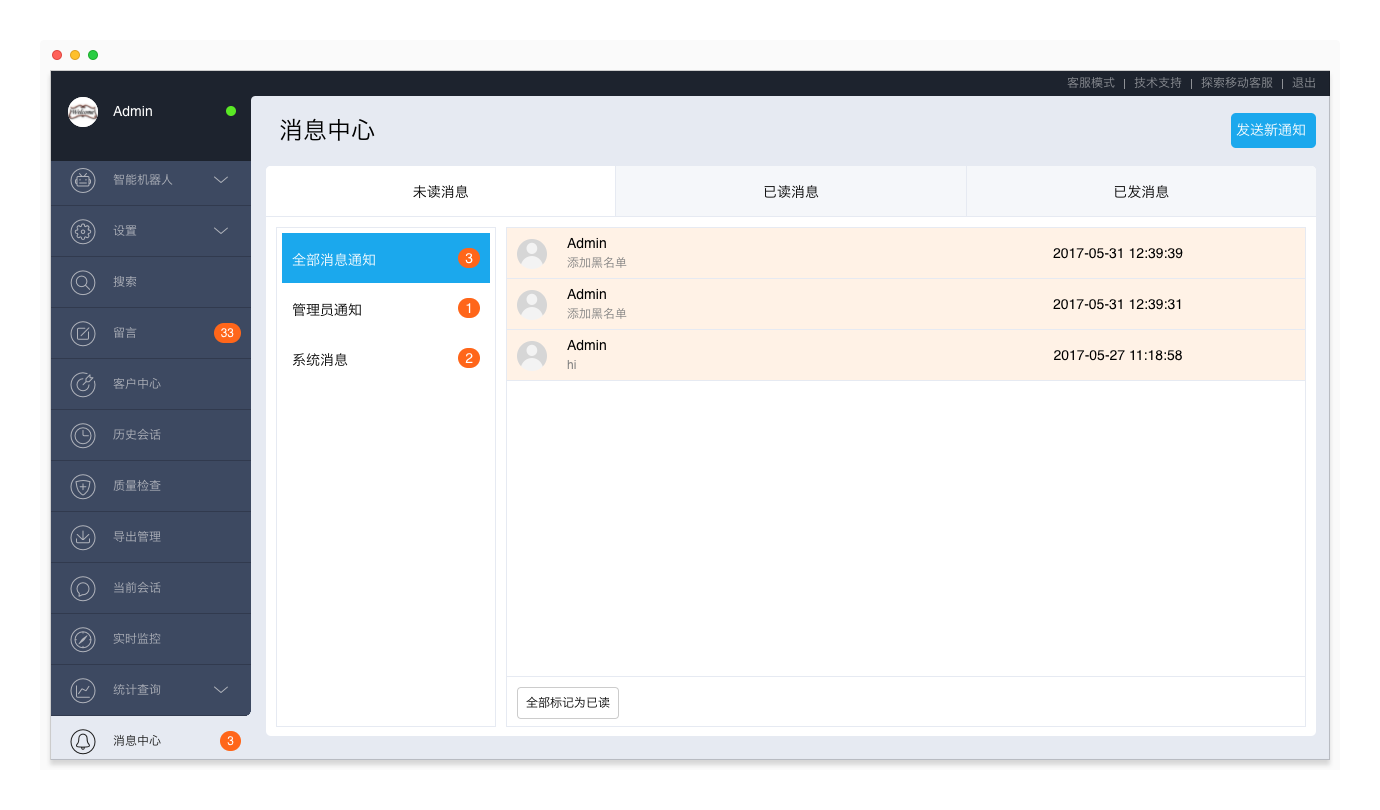The width and height of the screenshot is (1380, 810).
Task: Click the Admin profile avatar in sidebar
Action: tap(83, 112)
